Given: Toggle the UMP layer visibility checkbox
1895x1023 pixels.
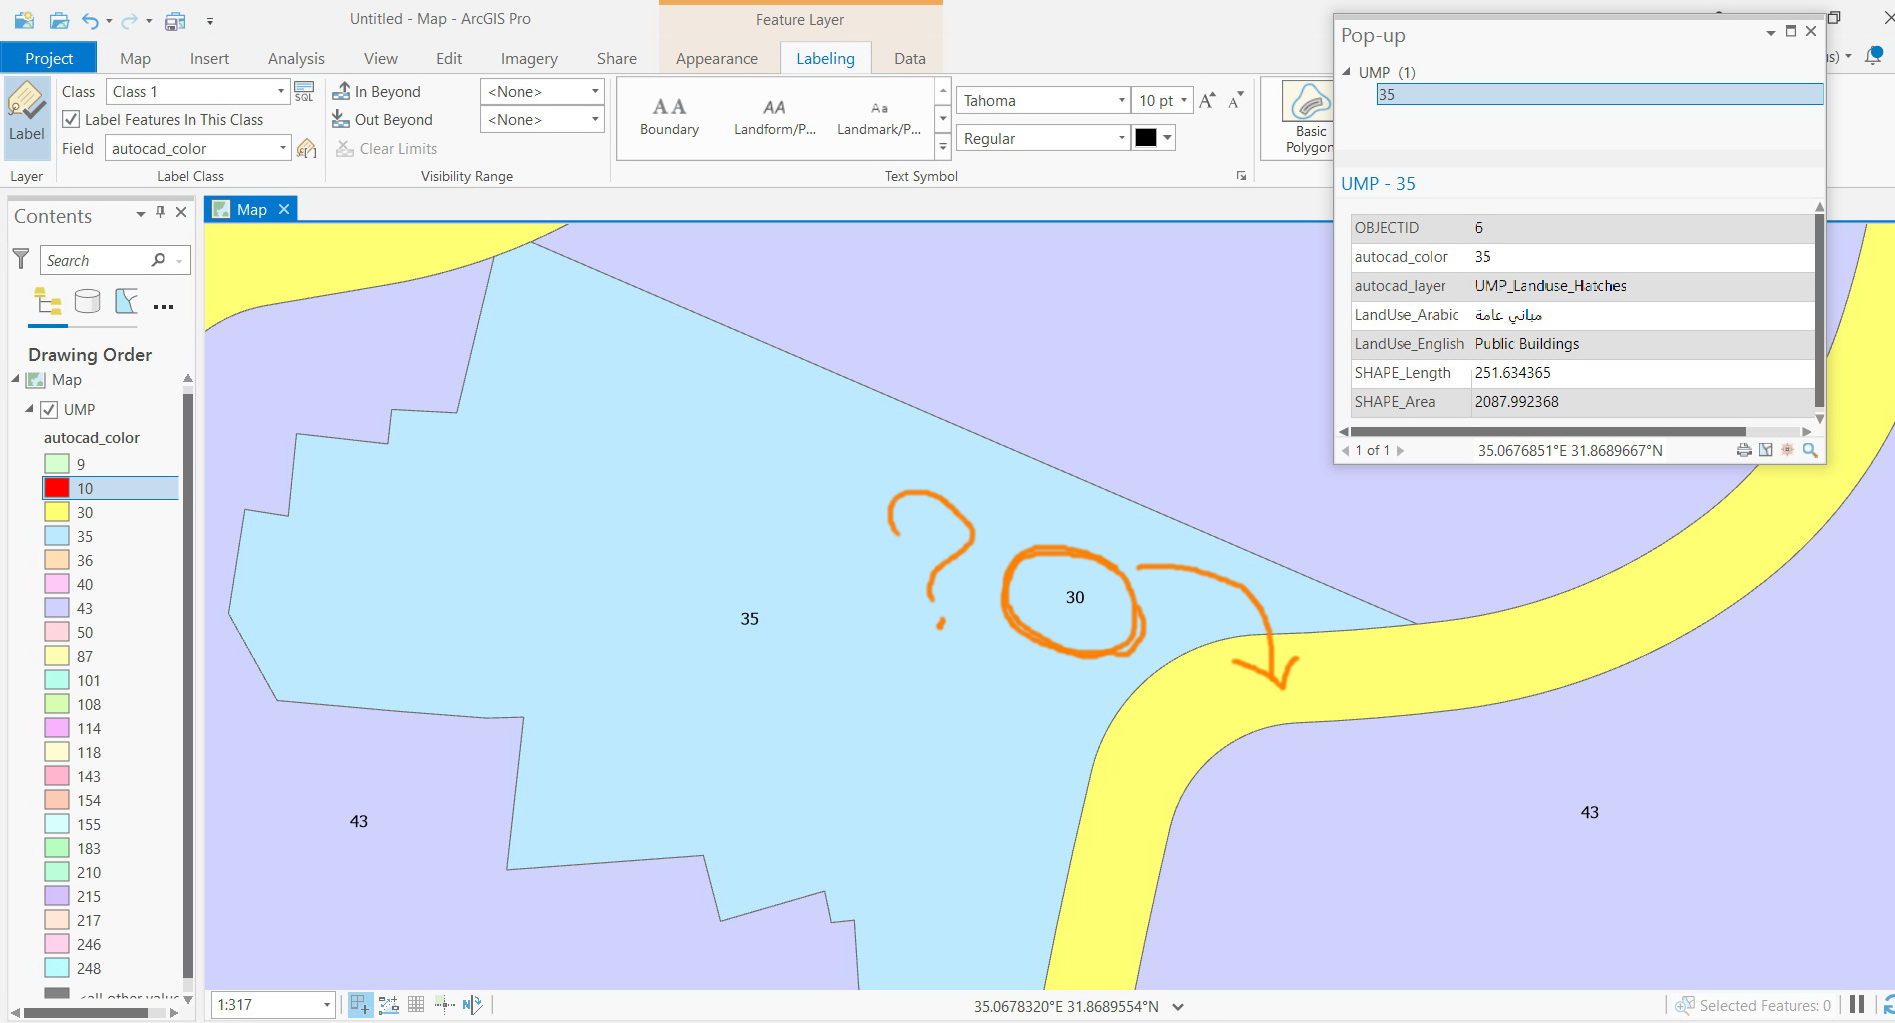Looking at the screenshot, I should click(x=49, y=409).
